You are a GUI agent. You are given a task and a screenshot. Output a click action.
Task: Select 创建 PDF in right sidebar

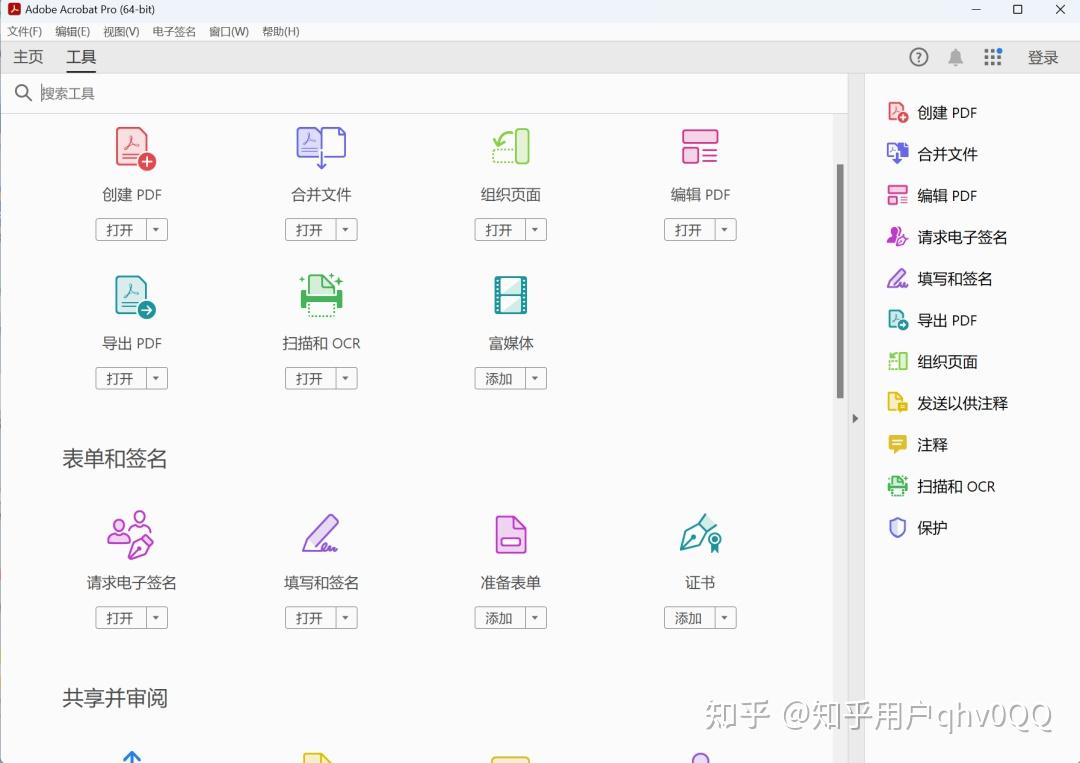click(932, 112)
